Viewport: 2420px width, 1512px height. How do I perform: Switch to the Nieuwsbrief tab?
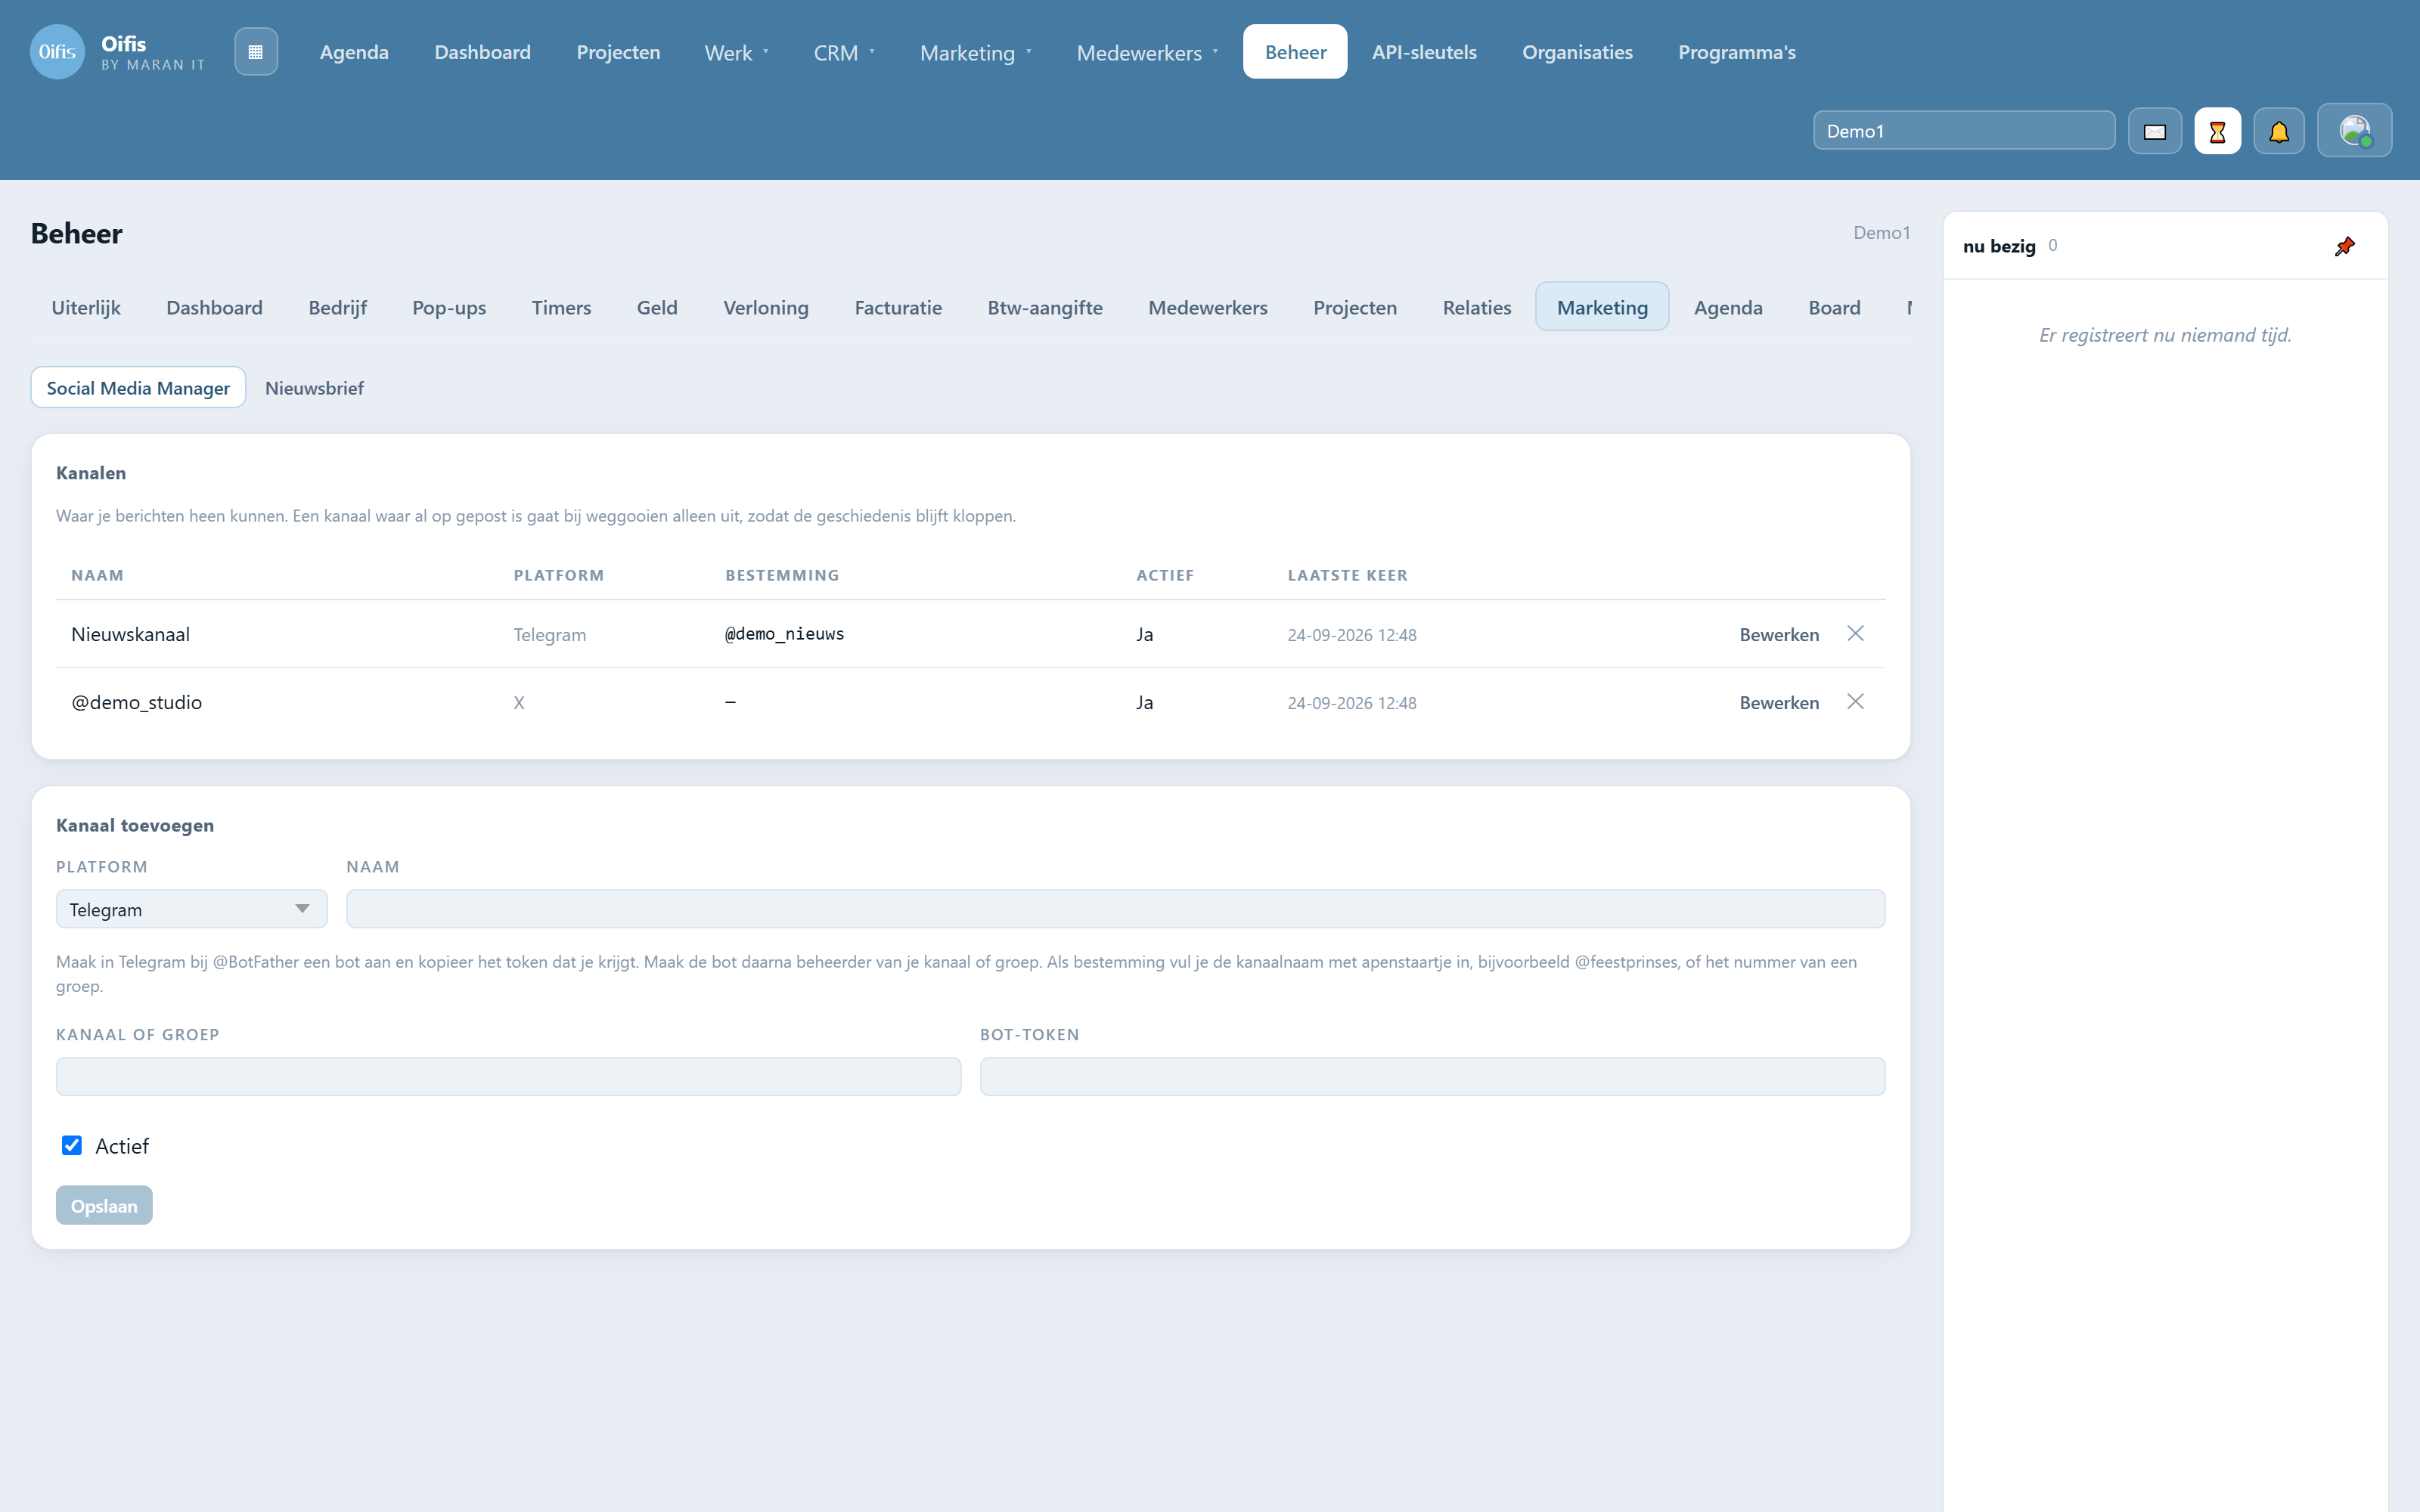pos(314,388)
